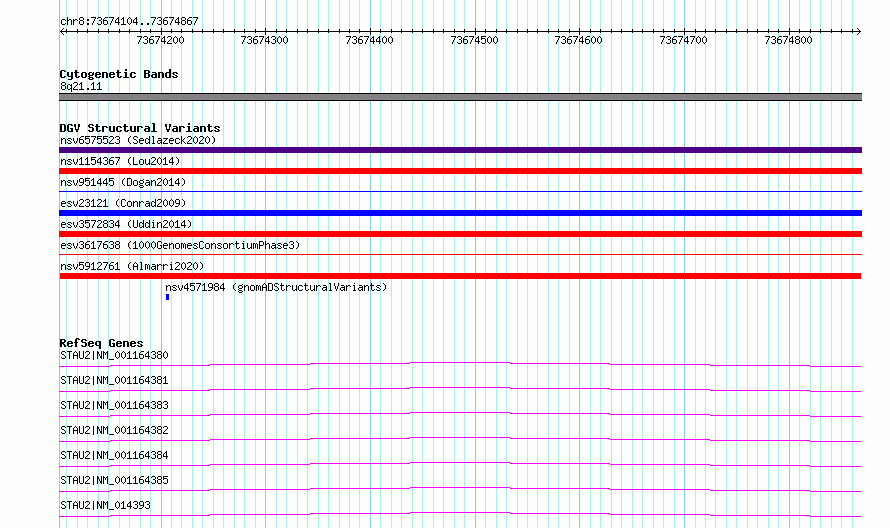Select the purple nsv6575523 variant bar

(460, 150)
